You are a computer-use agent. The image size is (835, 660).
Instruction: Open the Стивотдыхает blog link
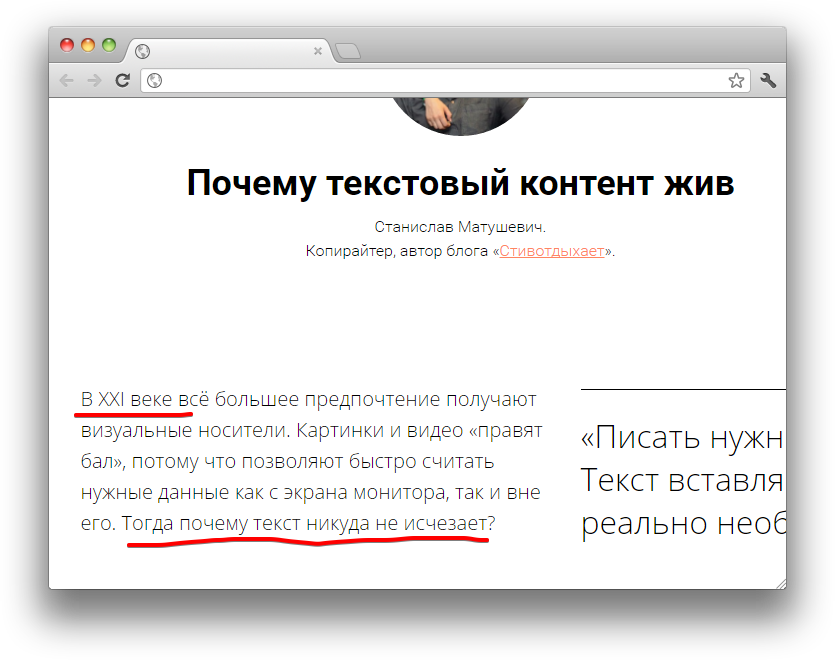pyautogui.click(x=552, y=251)
